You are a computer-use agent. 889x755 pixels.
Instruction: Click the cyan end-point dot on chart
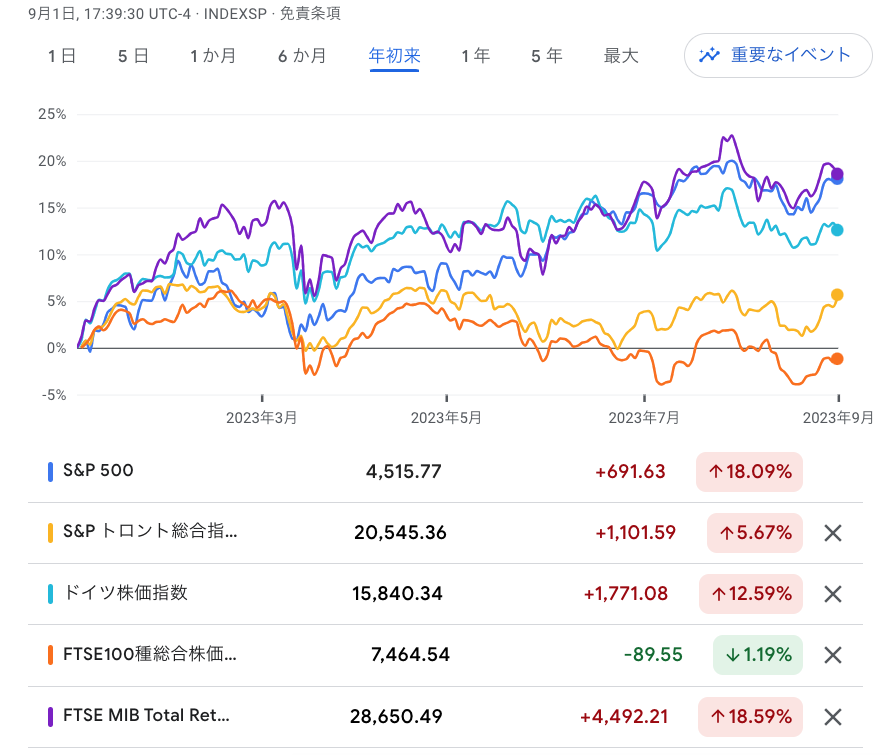click(x=837, y=230)
